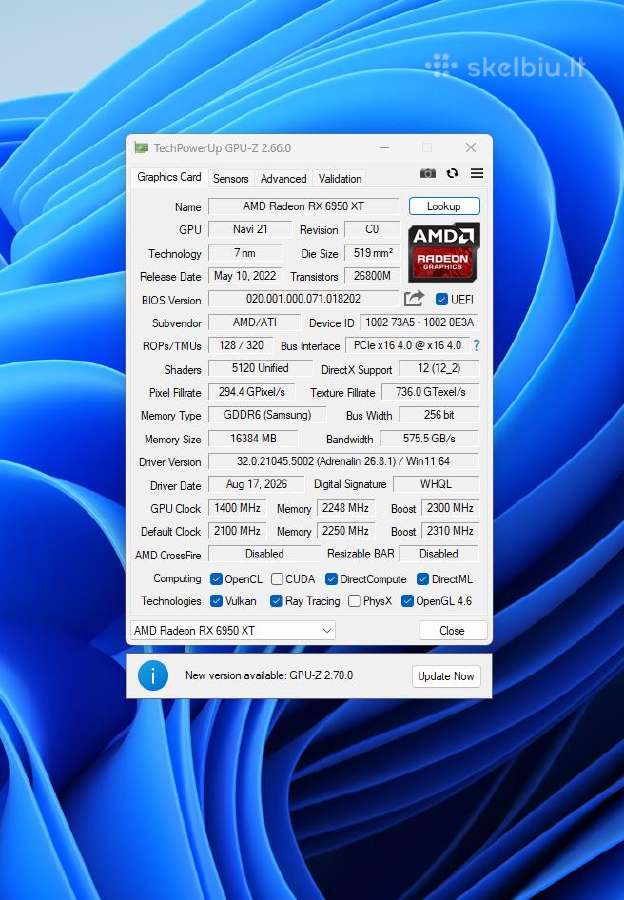Viewport: 624px width, 900px height.
Task: Take a GPU-Z screenshot with camera icon
Action: point(428,173)
